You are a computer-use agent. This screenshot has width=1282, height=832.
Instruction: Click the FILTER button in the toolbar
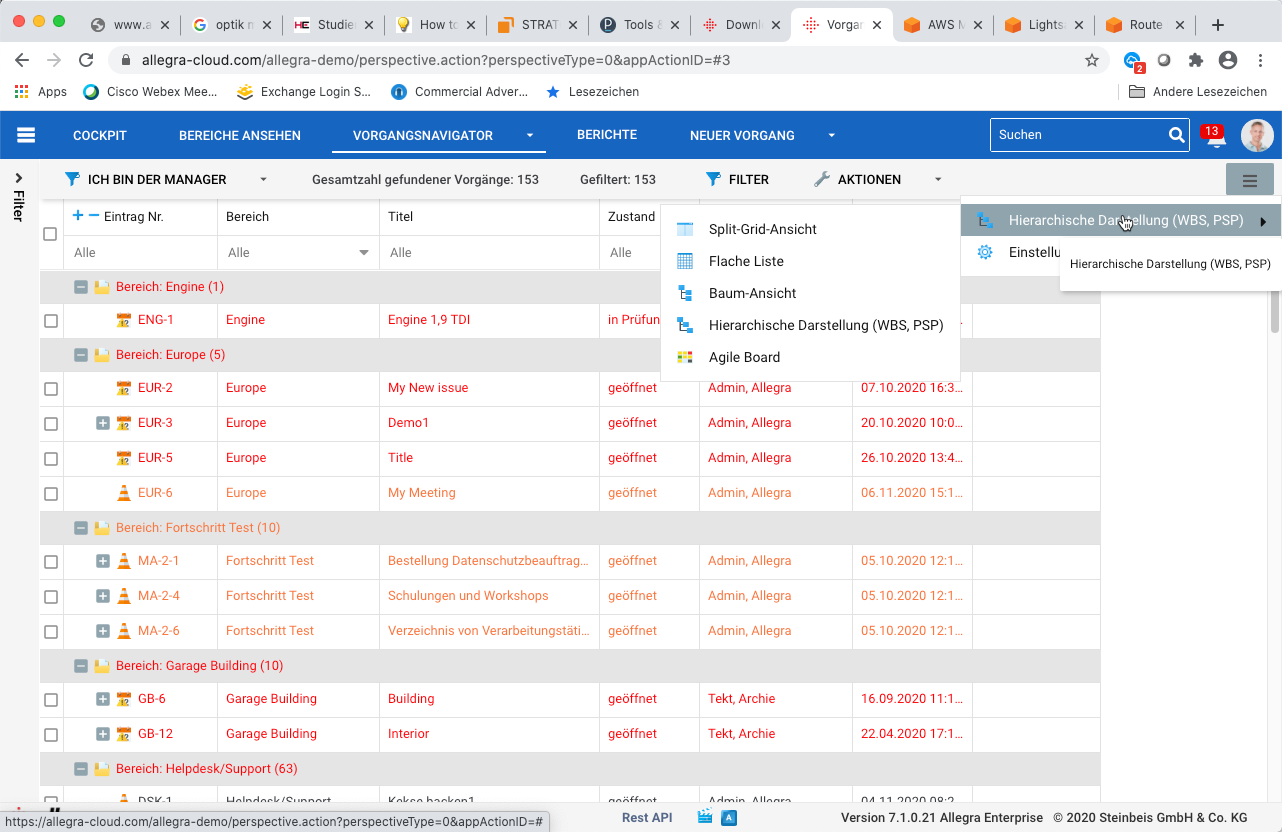click(x=737, y=180)
